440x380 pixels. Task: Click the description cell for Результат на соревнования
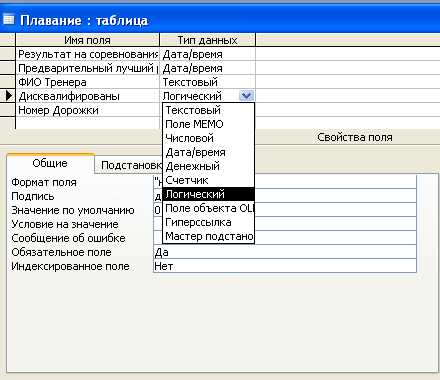click(348, 54)
